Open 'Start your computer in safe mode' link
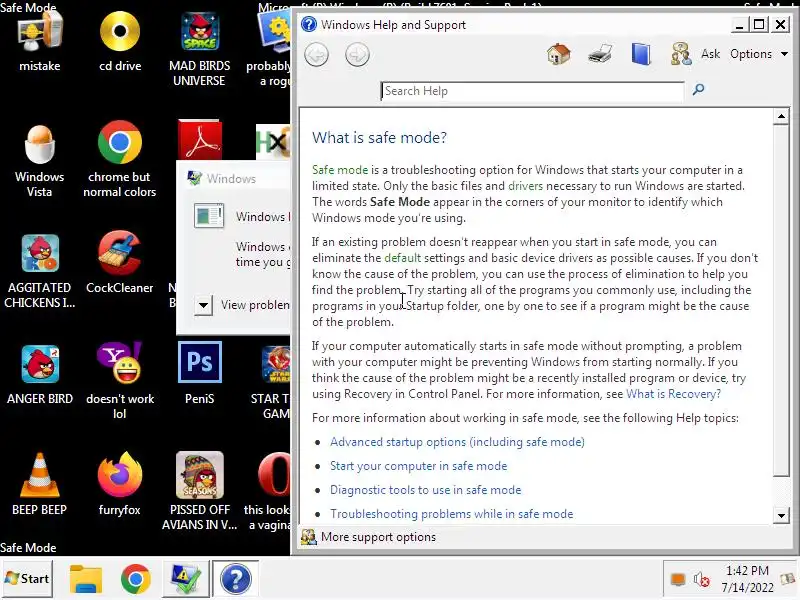The image size is (800, 600). [418, 466]
